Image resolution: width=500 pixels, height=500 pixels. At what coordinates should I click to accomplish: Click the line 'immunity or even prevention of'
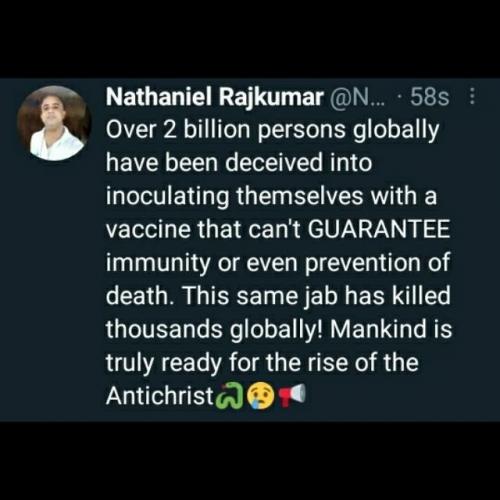pos(278,263)
